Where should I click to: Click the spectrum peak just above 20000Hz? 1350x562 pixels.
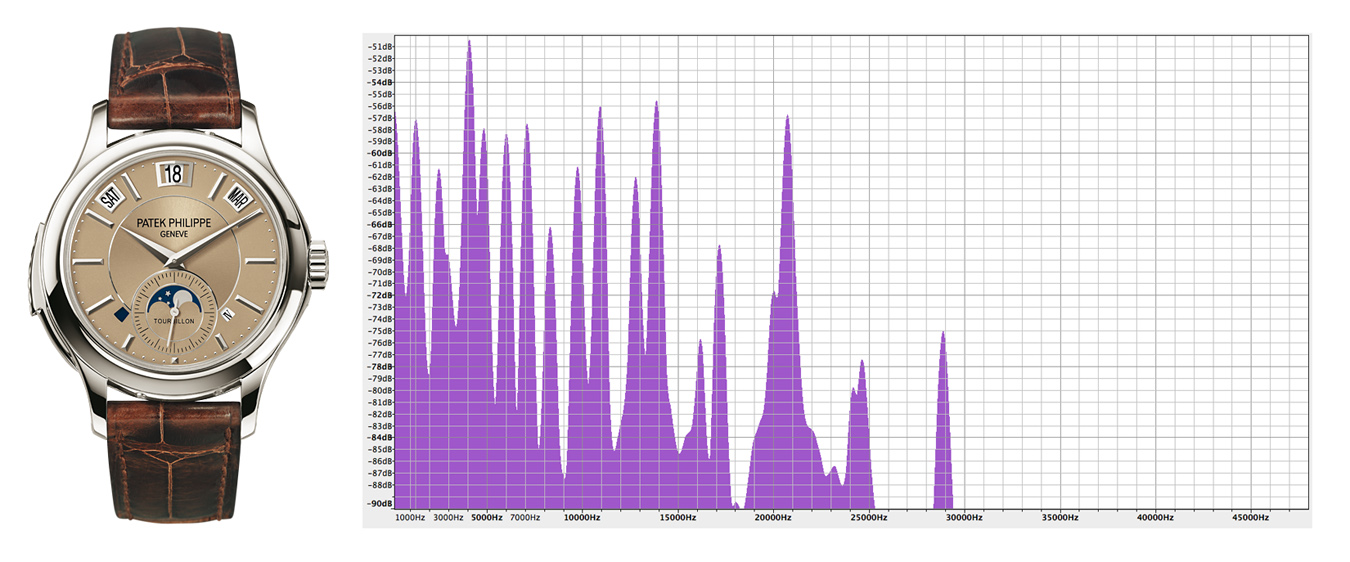tap(788, 313)
